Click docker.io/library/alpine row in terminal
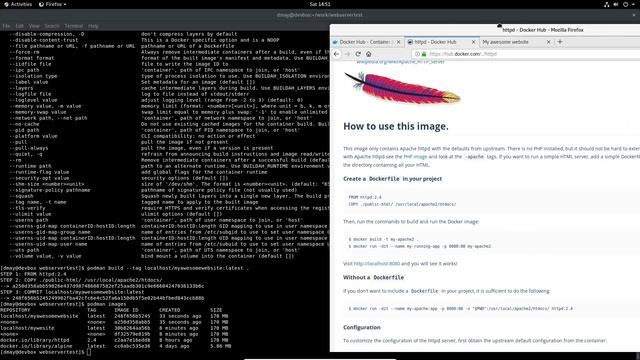The height and width of the screenshot is (360, 640). [x=116, y=346]
